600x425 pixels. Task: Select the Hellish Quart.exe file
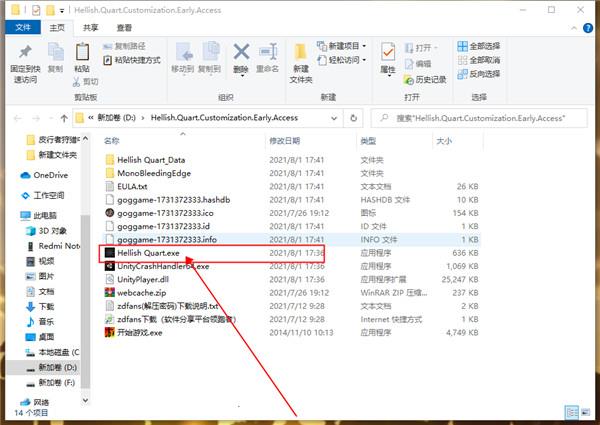click(x=142, y=253)
